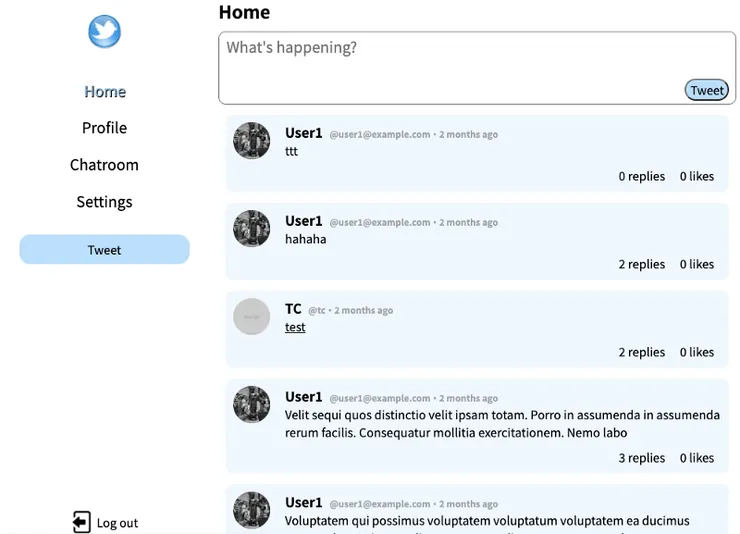Viewport: 740px width, 534px height.
Task: Click 0 likes on TC's test tweet
Action: [697, 352]
